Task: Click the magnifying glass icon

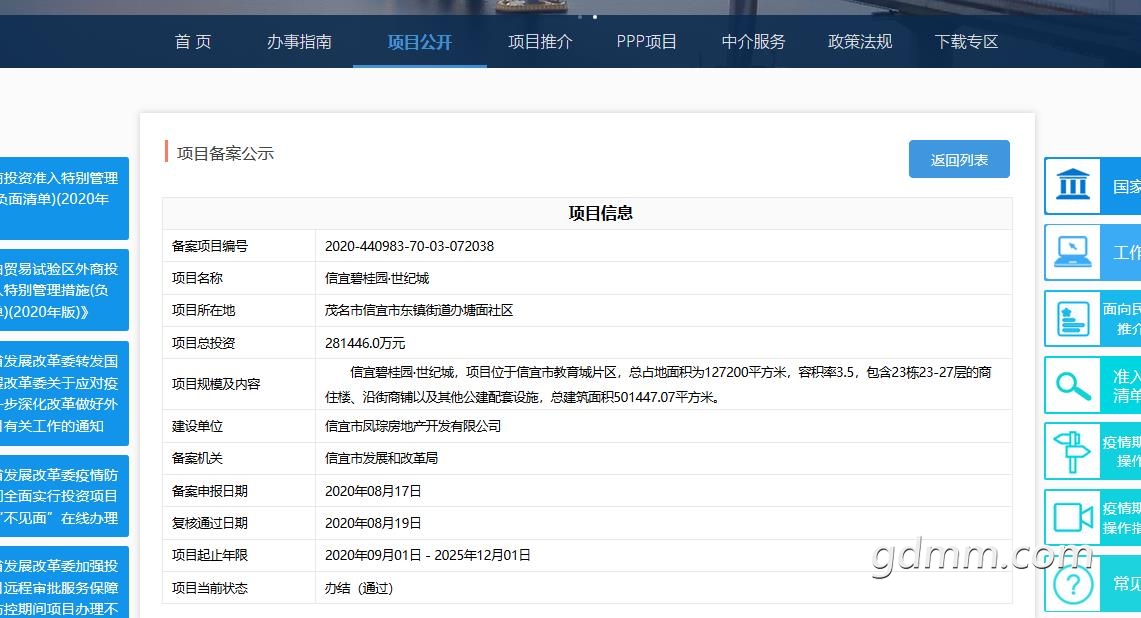Action: 1072,385
